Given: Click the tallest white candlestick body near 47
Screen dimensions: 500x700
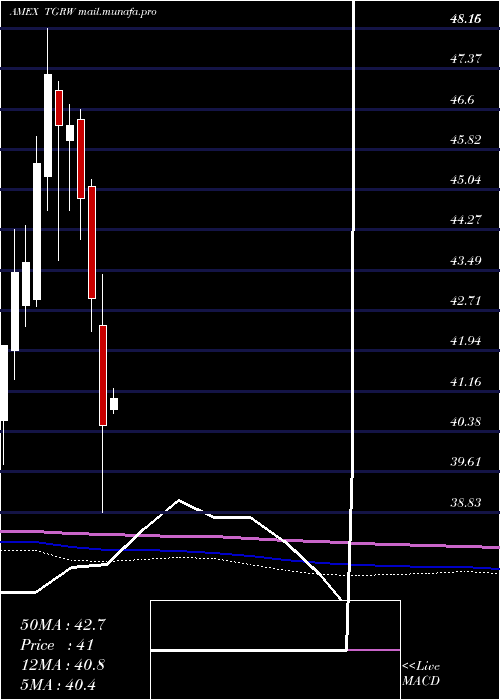Looking at the screenshot, I should pyautogui.click(x=48, y=125).
